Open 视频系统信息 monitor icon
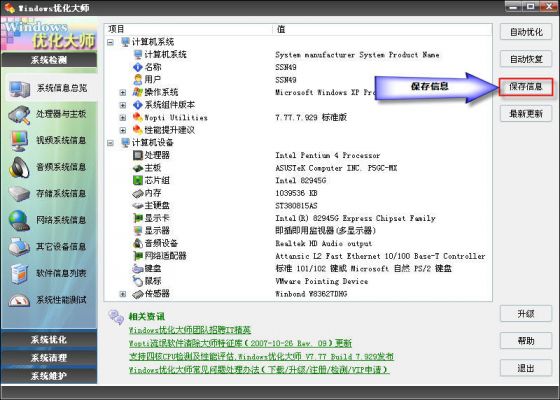Viewport: 560px width, 400px height. [x=19, y=141]
